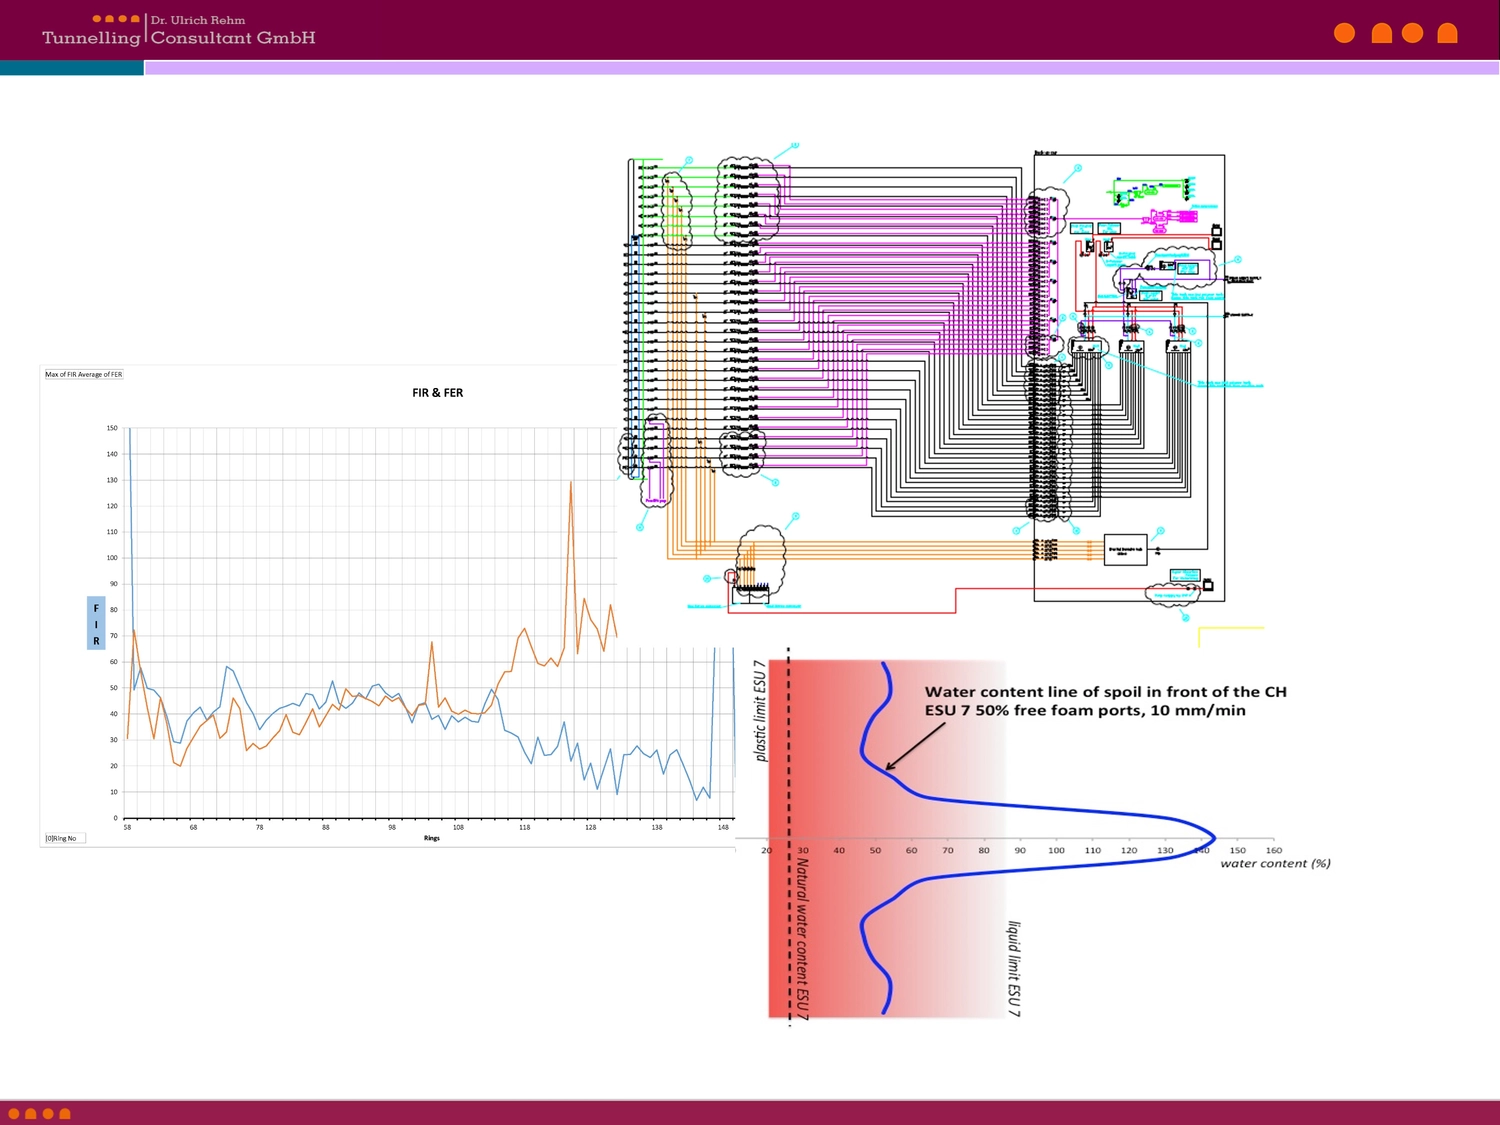The height and width of the screenshot is (1125, 1500).
Task: Click the black dashed natural water content line
Action: click(789, 836)
